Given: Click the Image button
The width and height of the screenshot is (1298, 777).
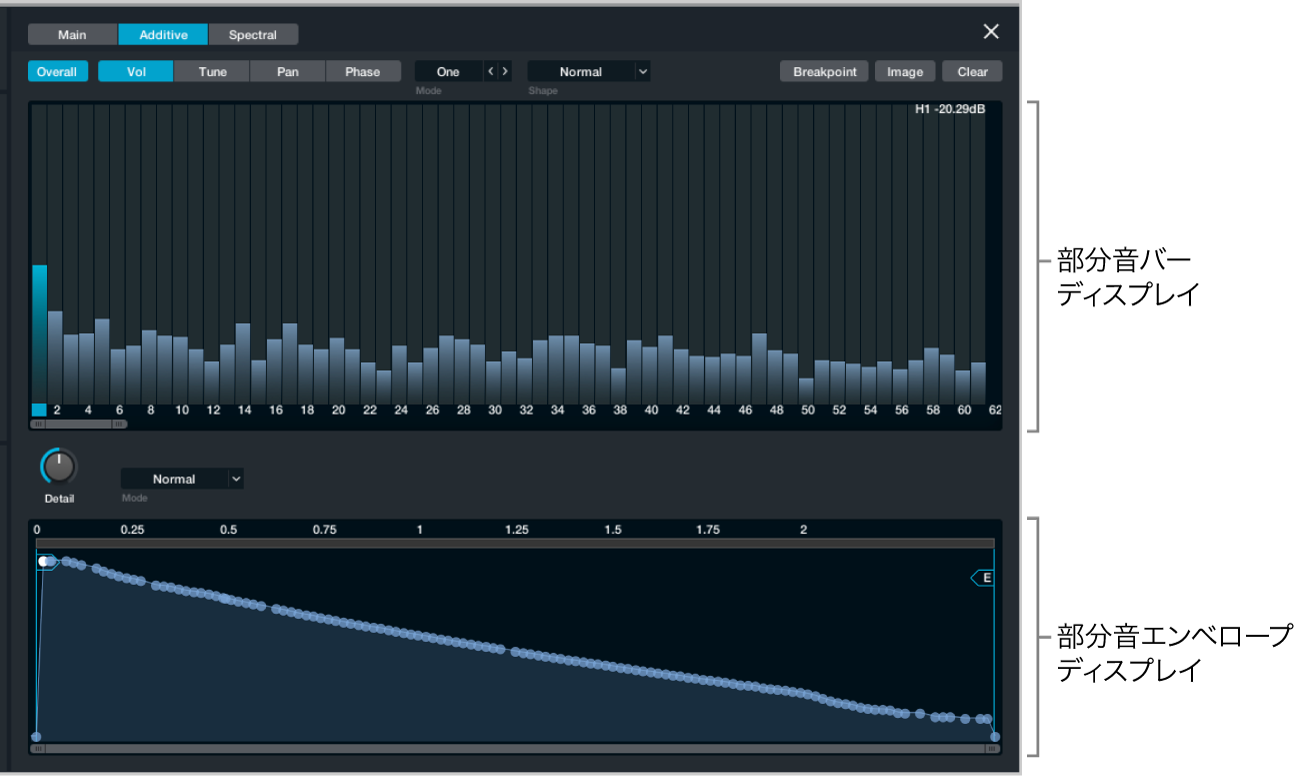Looking at the screenshot, I should click(905, 72).
